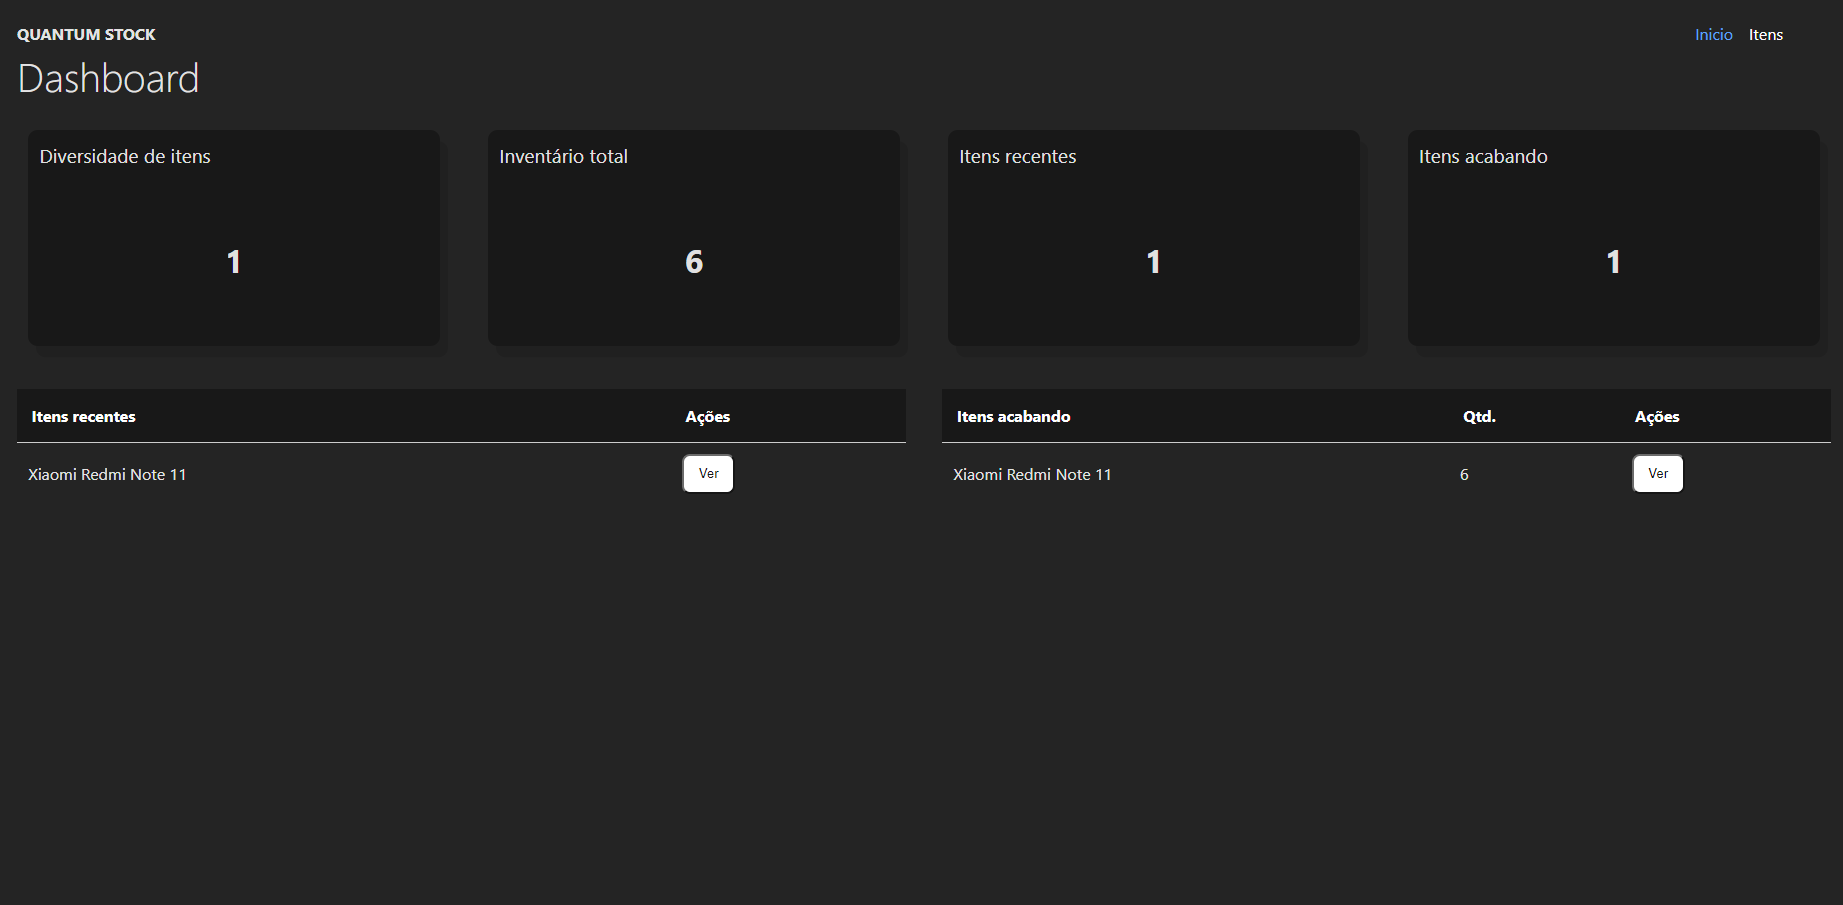Click Ver next to the low-stock Xiaomi item
The image size is (1843, 905).
click(1657, 473)
